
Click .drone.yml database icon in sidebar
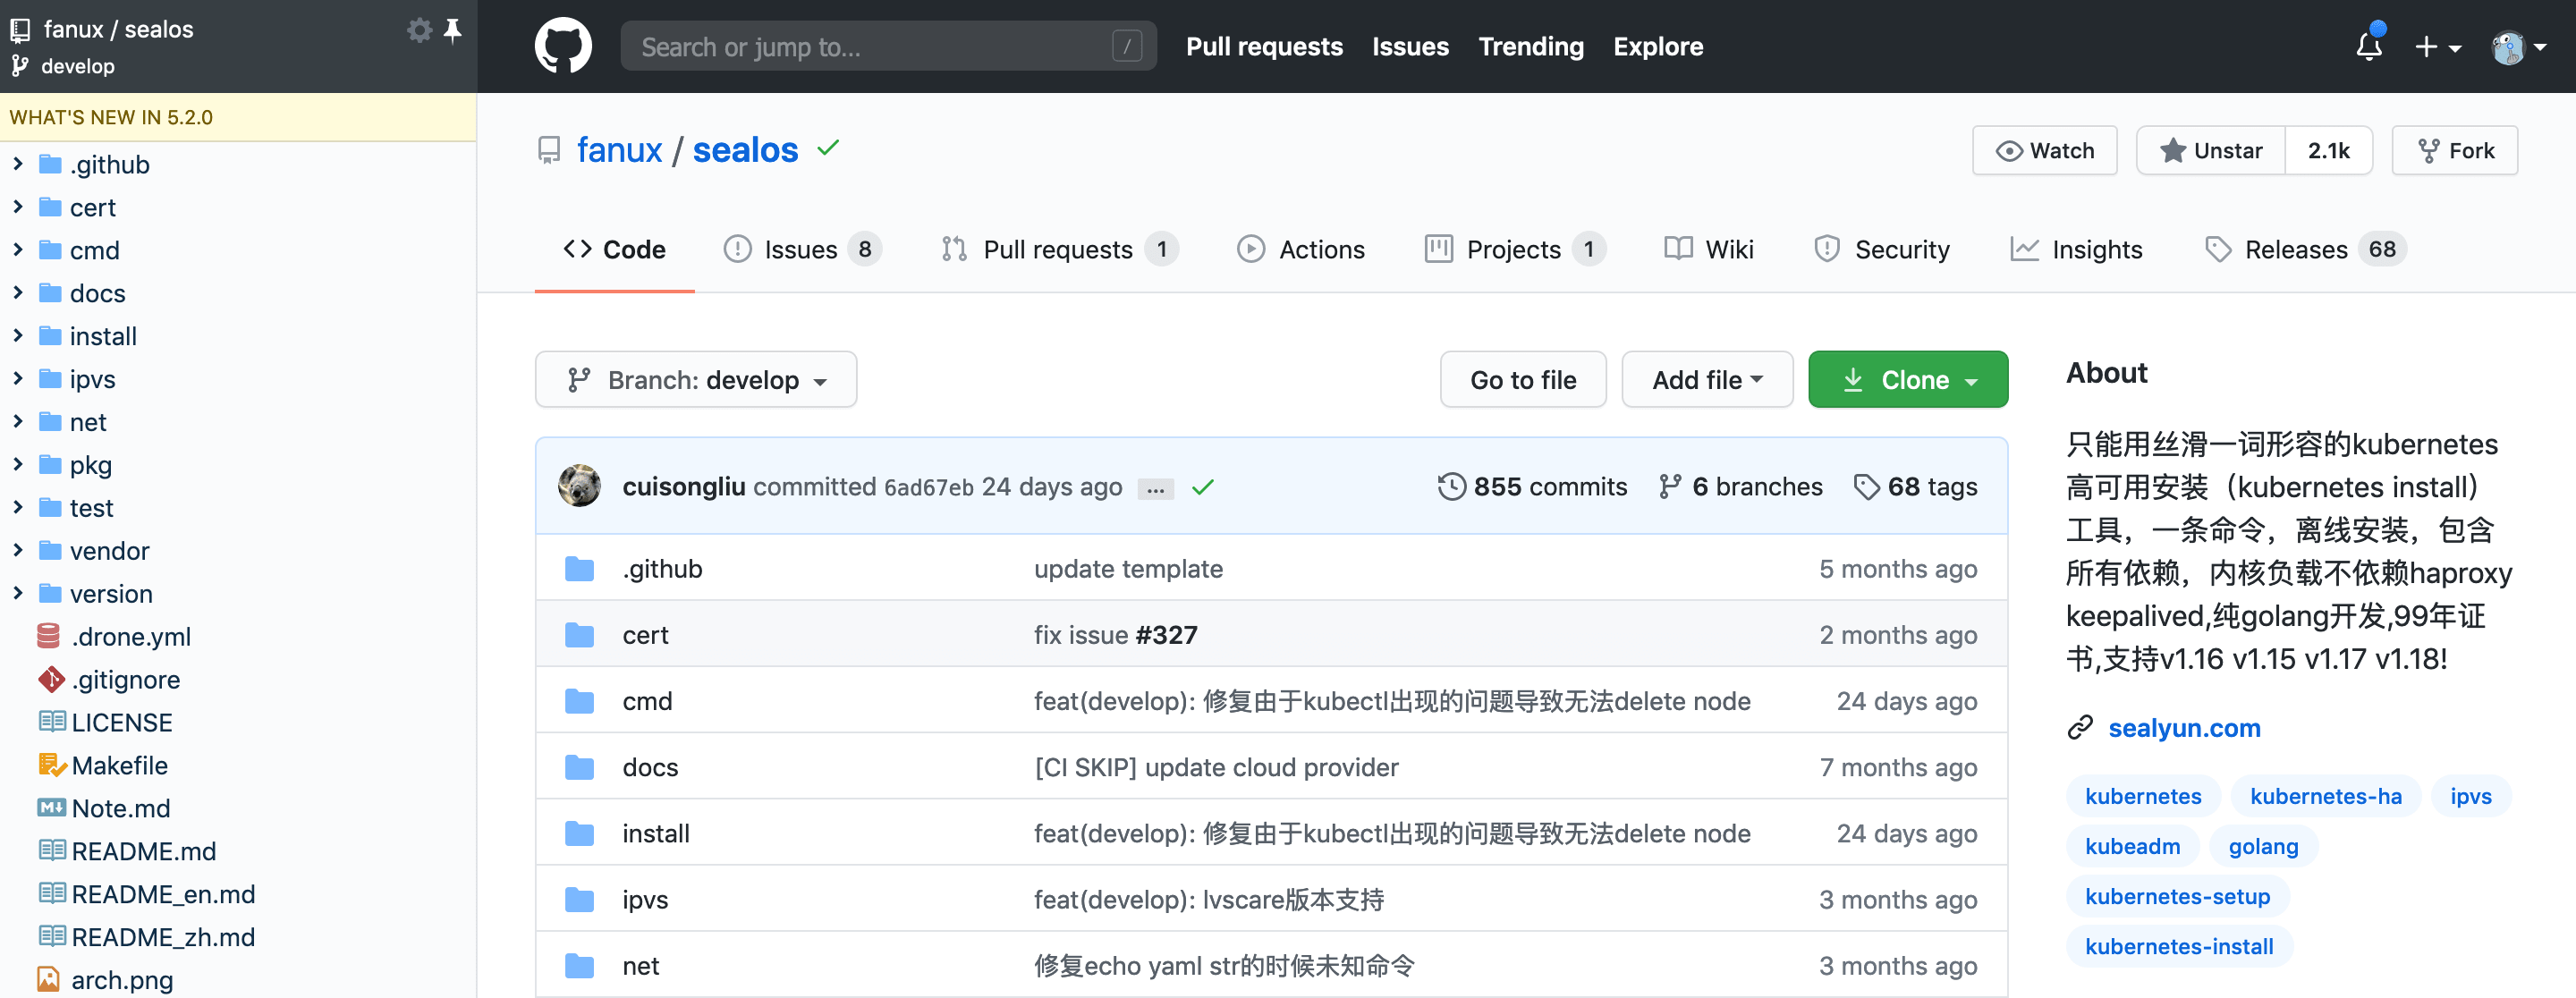tap(49, 636)
